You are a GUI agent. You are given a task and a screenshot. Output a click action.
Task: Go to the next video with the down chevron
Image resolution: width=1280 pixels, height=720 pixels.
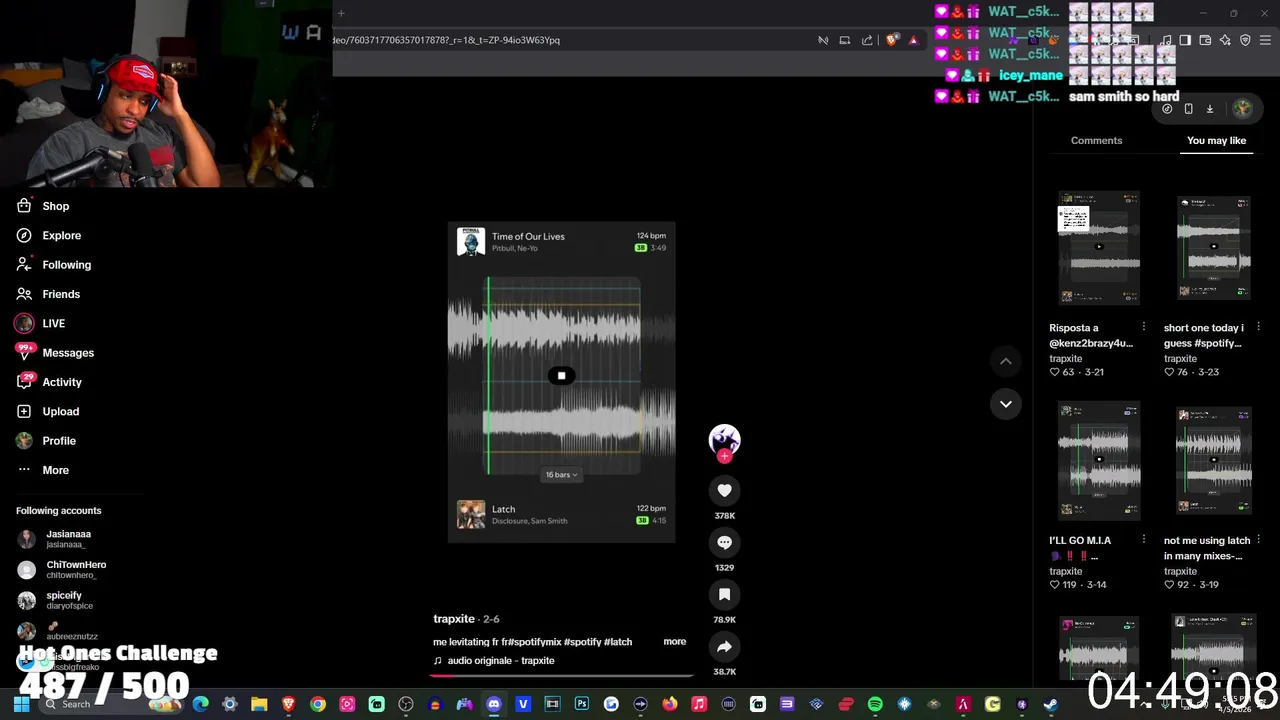tap(1006, 404)
